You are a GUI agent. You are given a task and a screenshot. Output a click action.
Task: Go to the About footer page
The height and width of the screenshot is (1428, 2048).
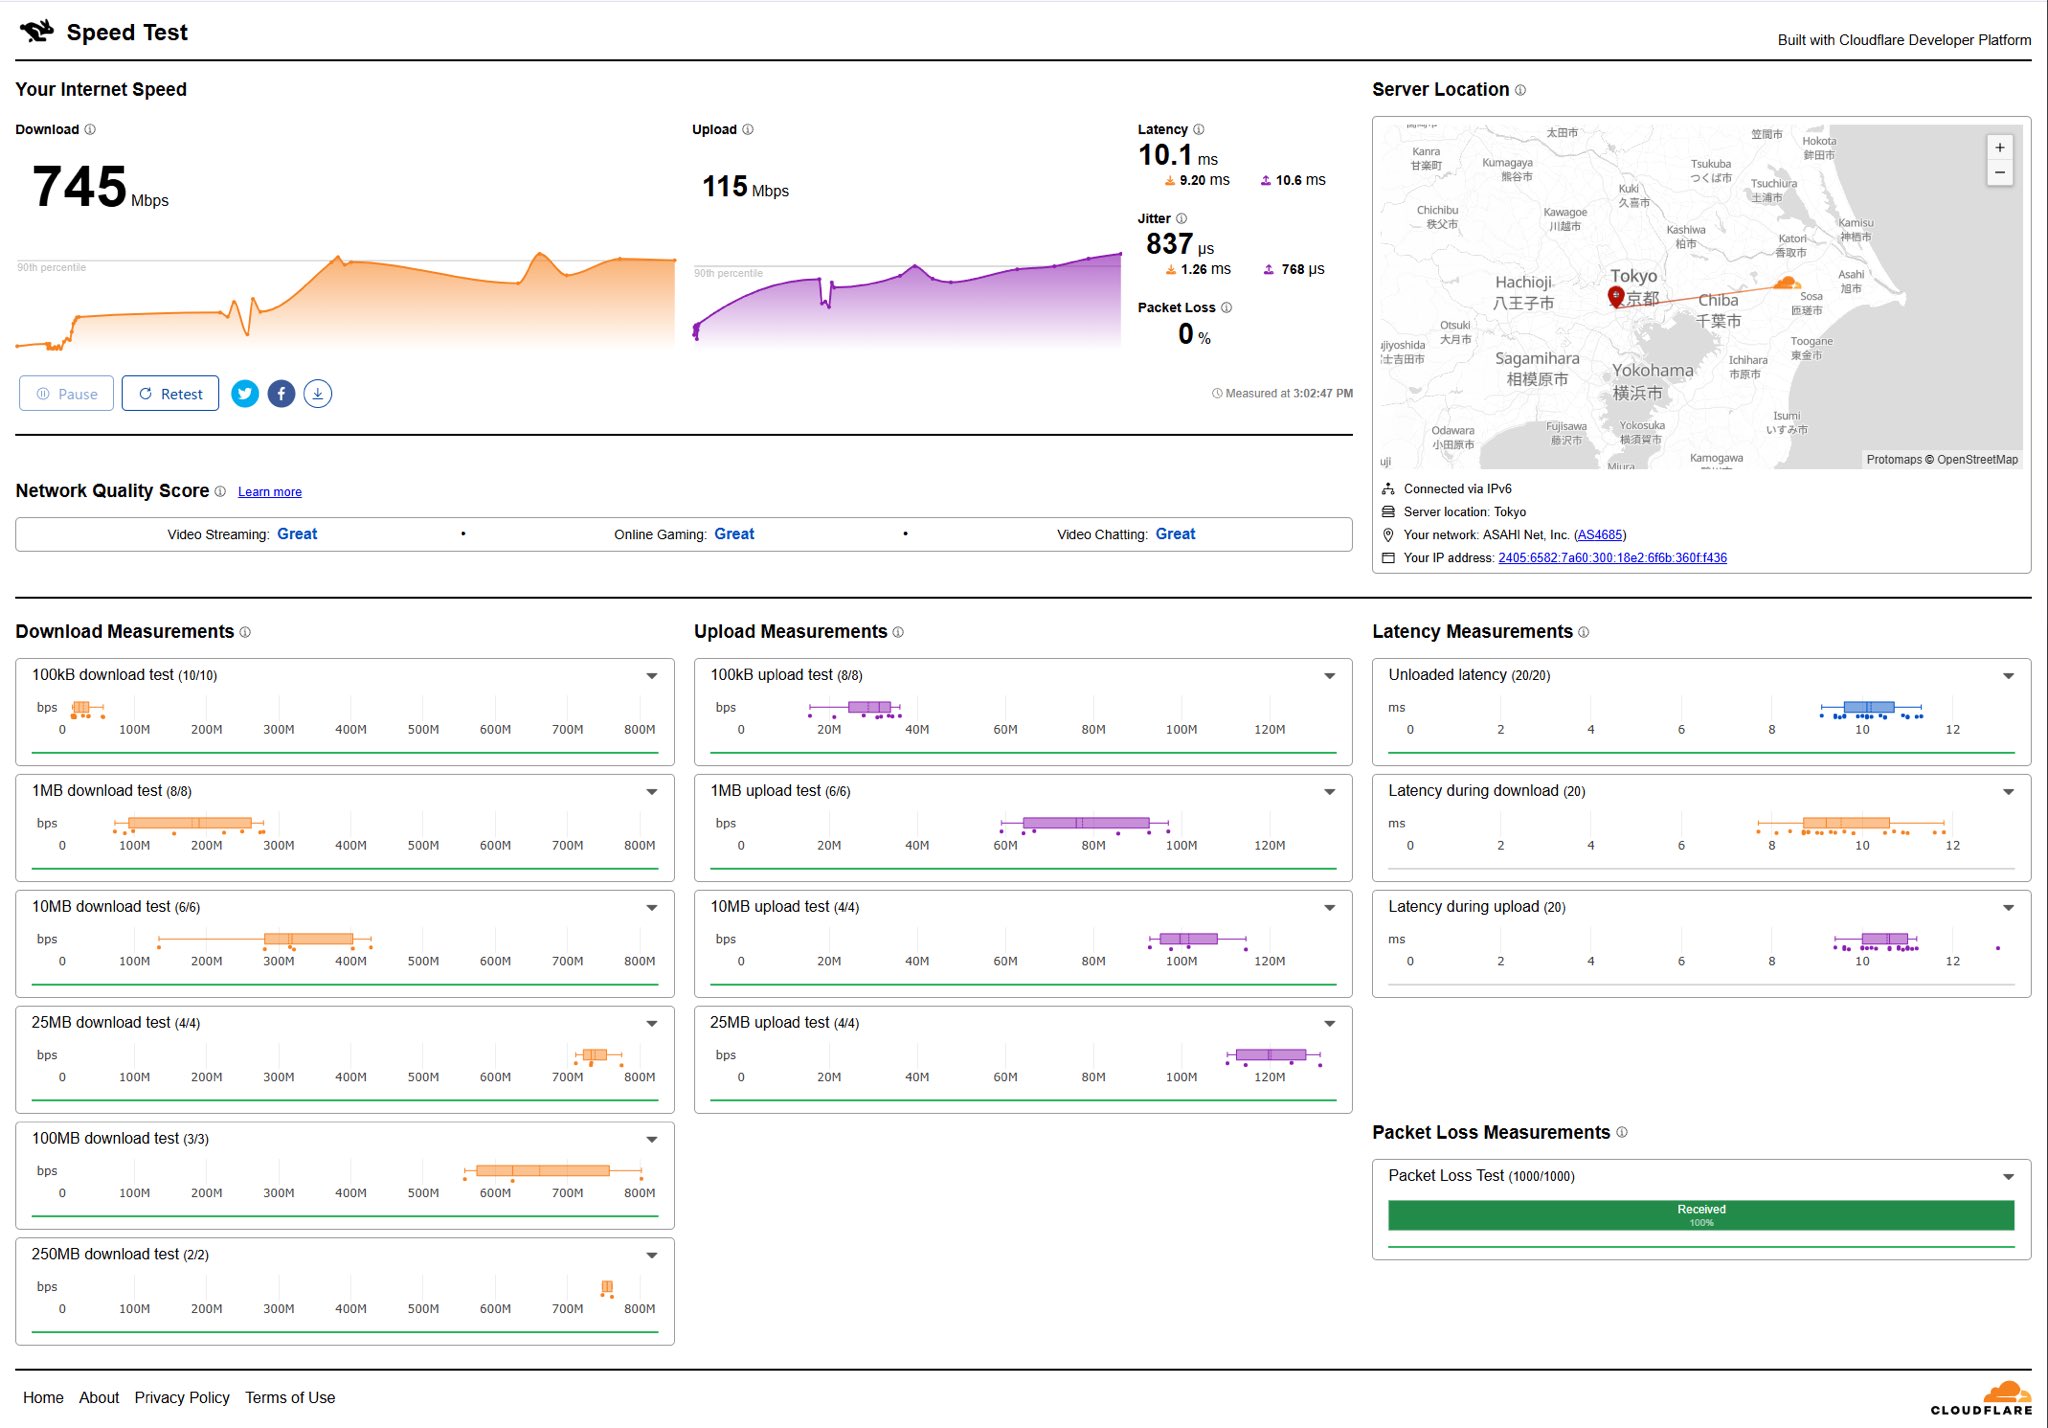99,1398
